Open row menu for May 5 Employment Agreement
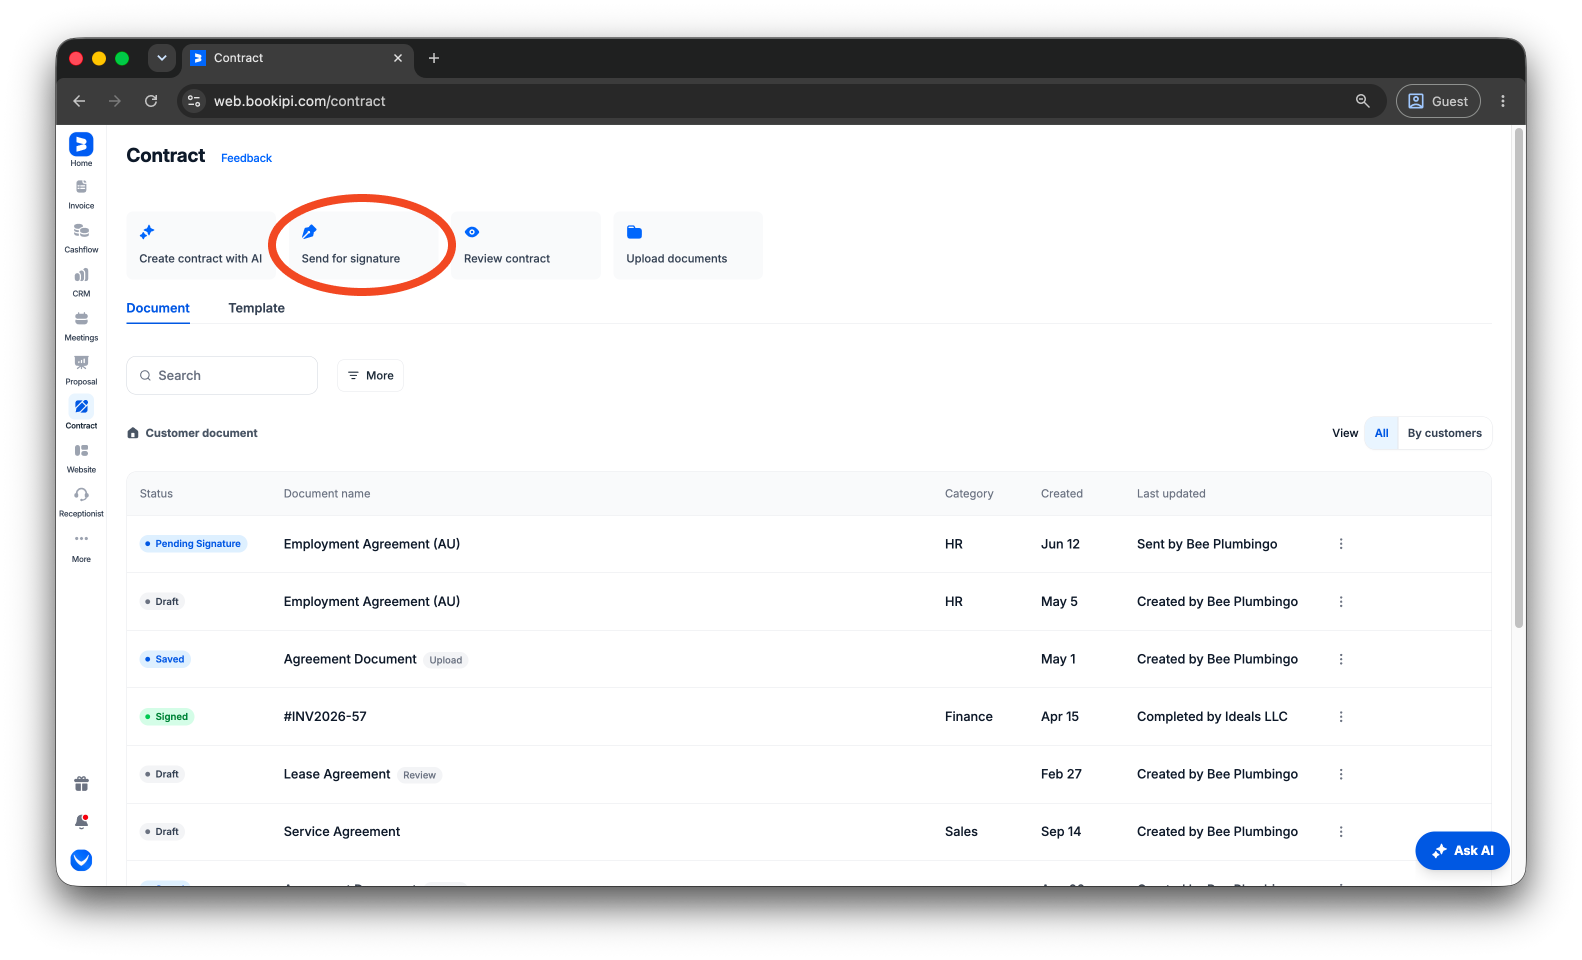Image resolution: width=1582 pixels, height=960 pixels. (1341, 602)
